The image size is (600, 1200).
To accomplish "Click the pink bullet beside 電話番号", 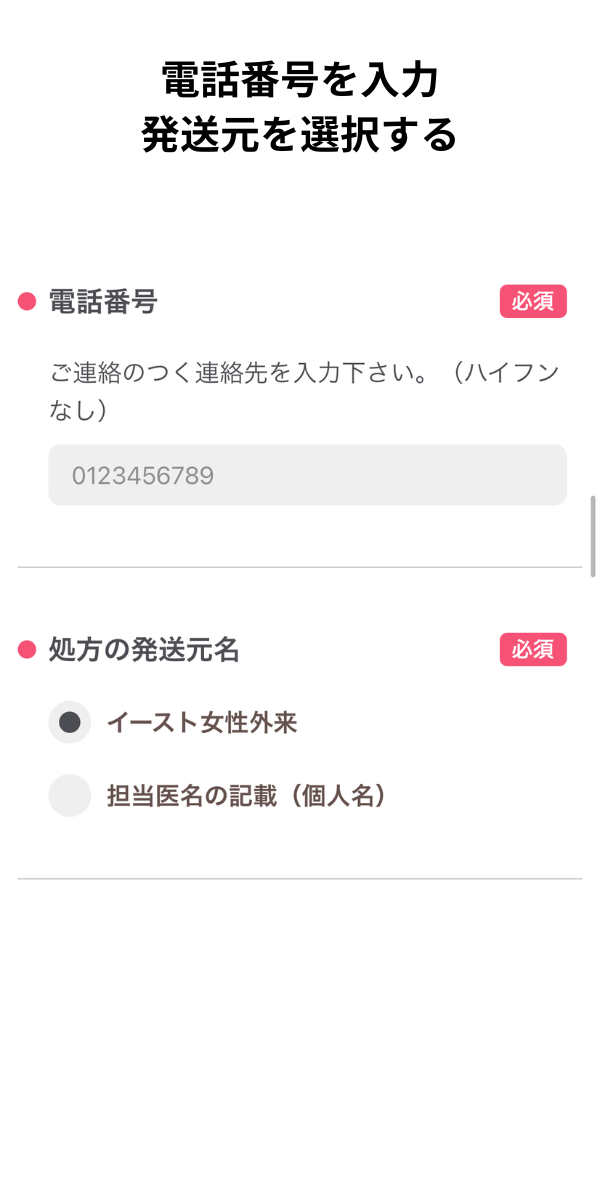I will coord(27,302).
